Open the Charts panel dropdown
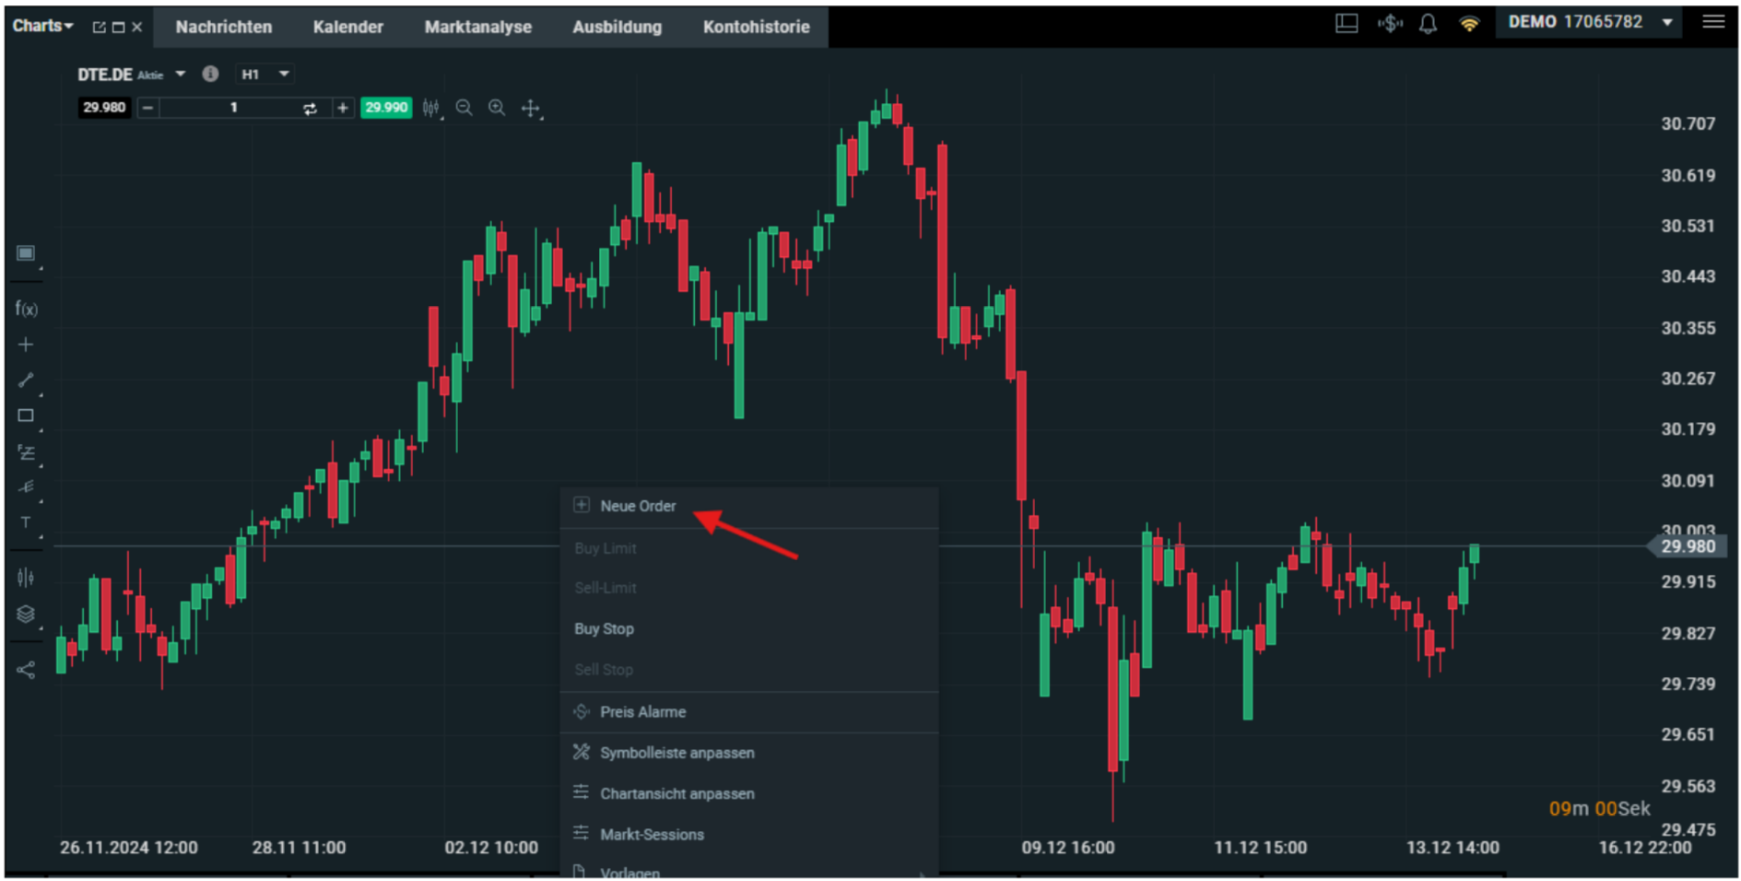 coord(42,26)
